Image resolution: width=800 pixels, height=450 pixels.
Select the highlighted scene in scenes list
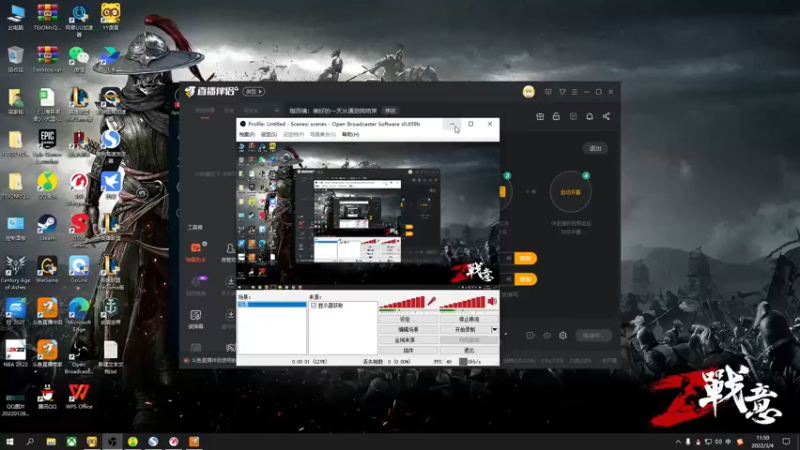(272, 305)
